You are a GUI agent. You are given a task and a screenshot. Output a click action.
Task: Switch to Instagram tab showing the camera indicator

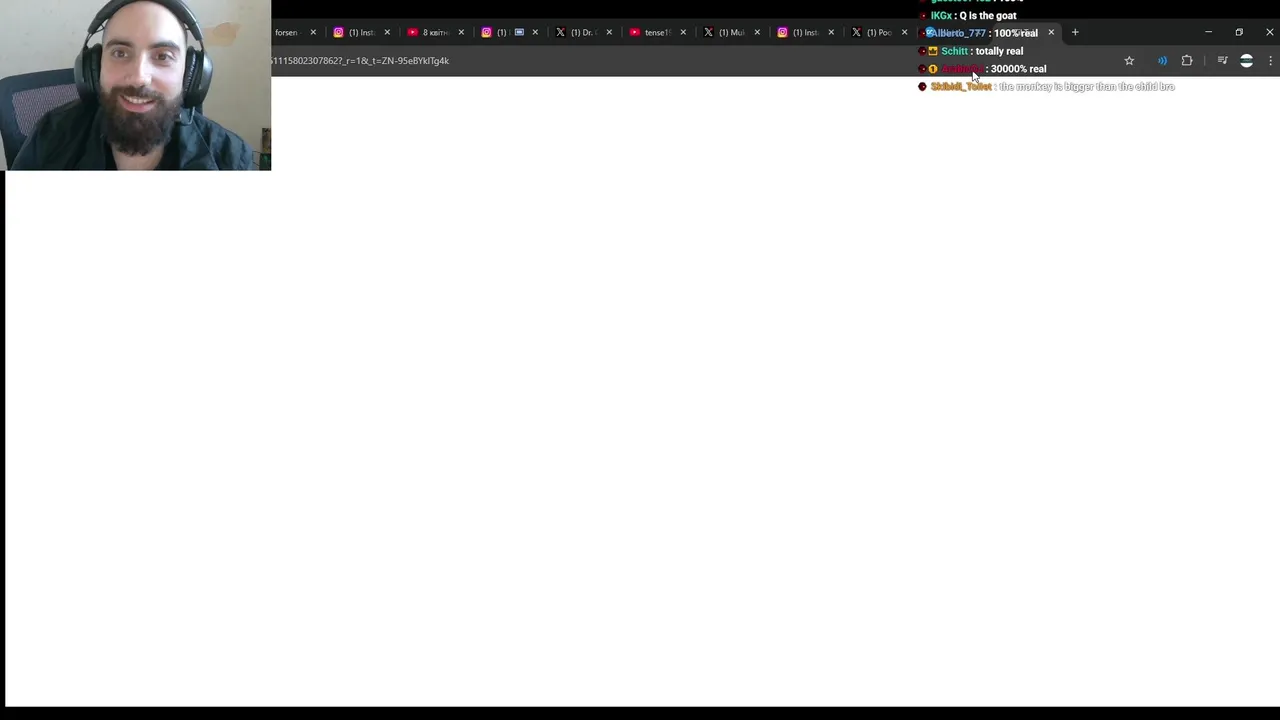click(x=509, y=32)
